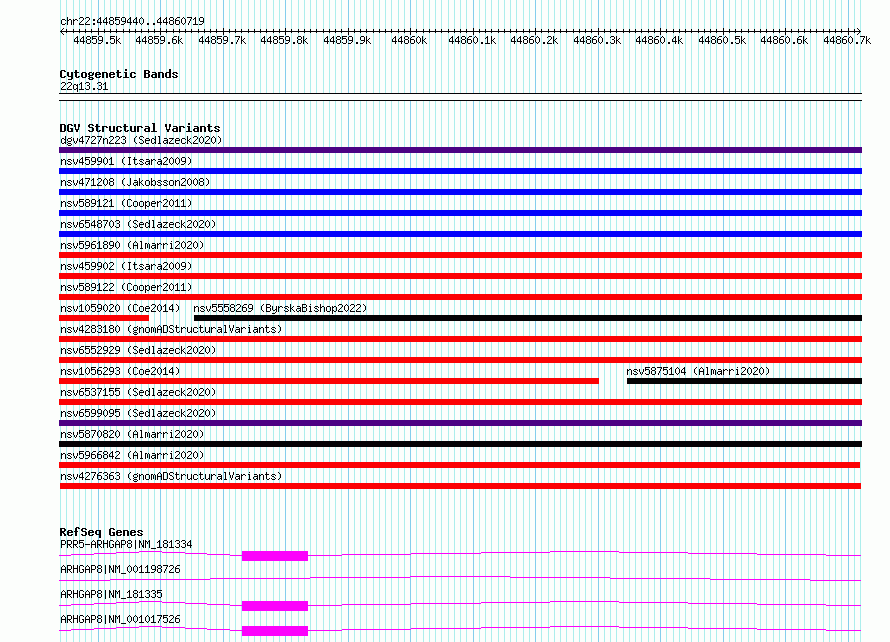Screen dimensions: 890x642
Task: Click the blue nsv471208 variant bar
Action: tap(460, 192)
